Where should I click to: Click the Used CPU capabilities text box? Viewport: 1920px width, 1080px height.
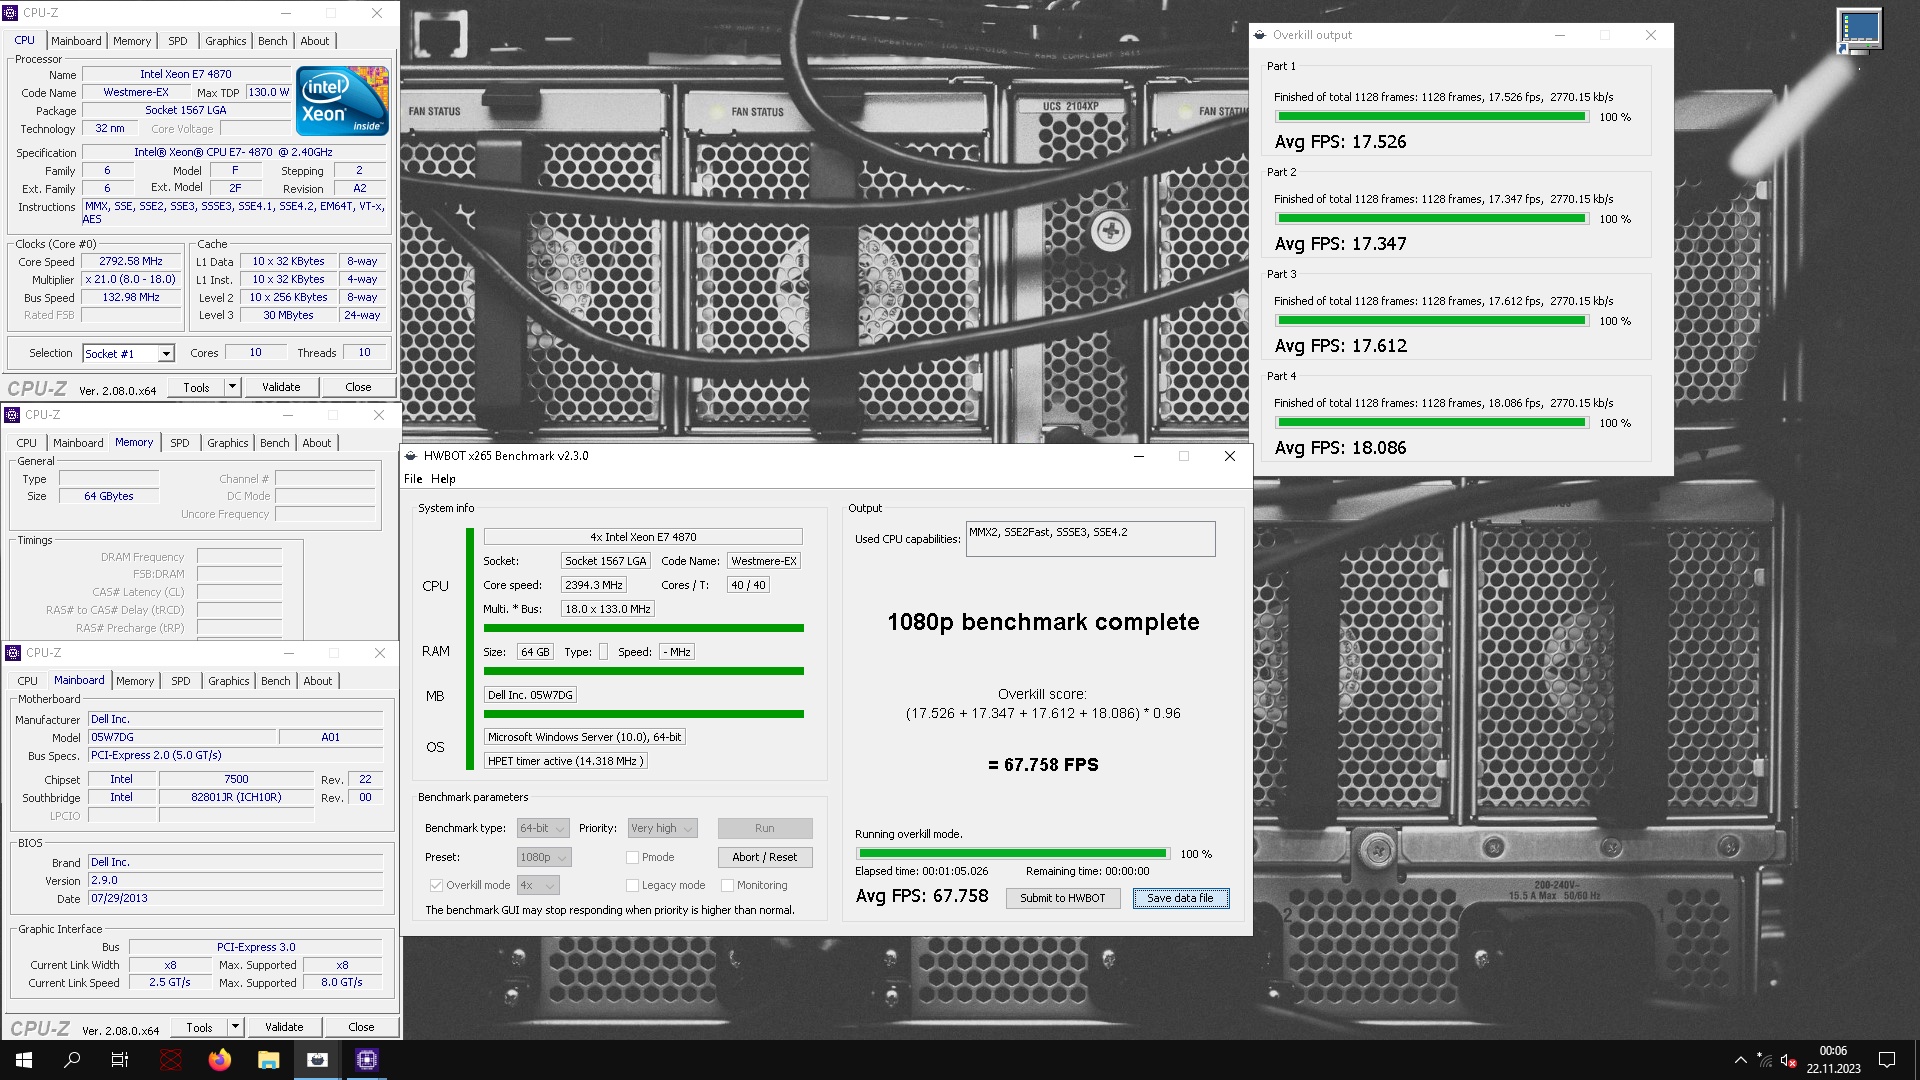[x=1090, y=539]
